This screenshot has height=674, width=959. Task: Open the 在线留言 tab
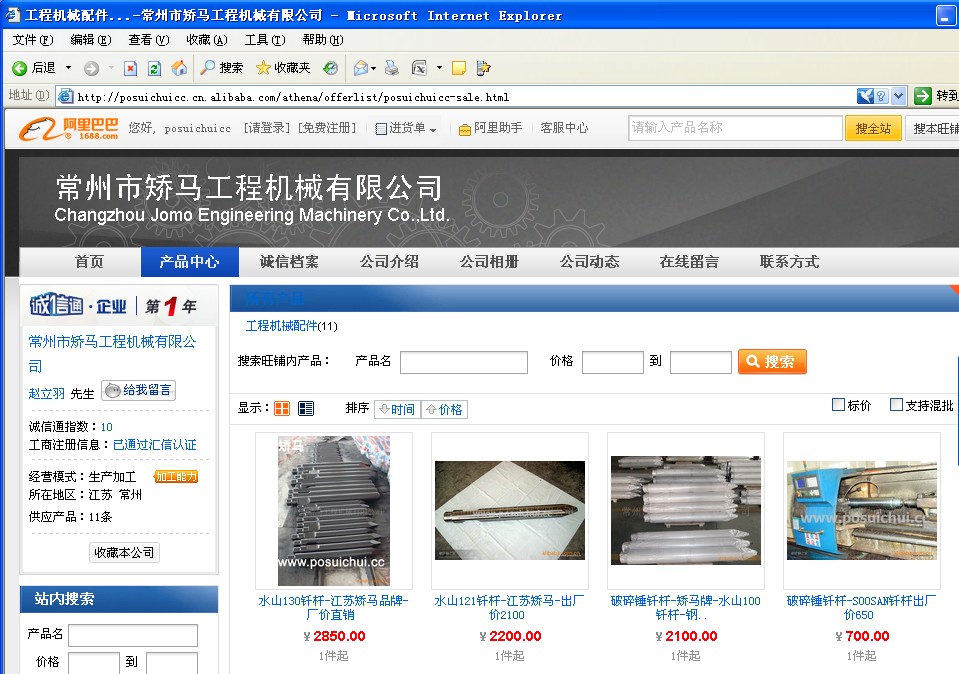[689, 262]
